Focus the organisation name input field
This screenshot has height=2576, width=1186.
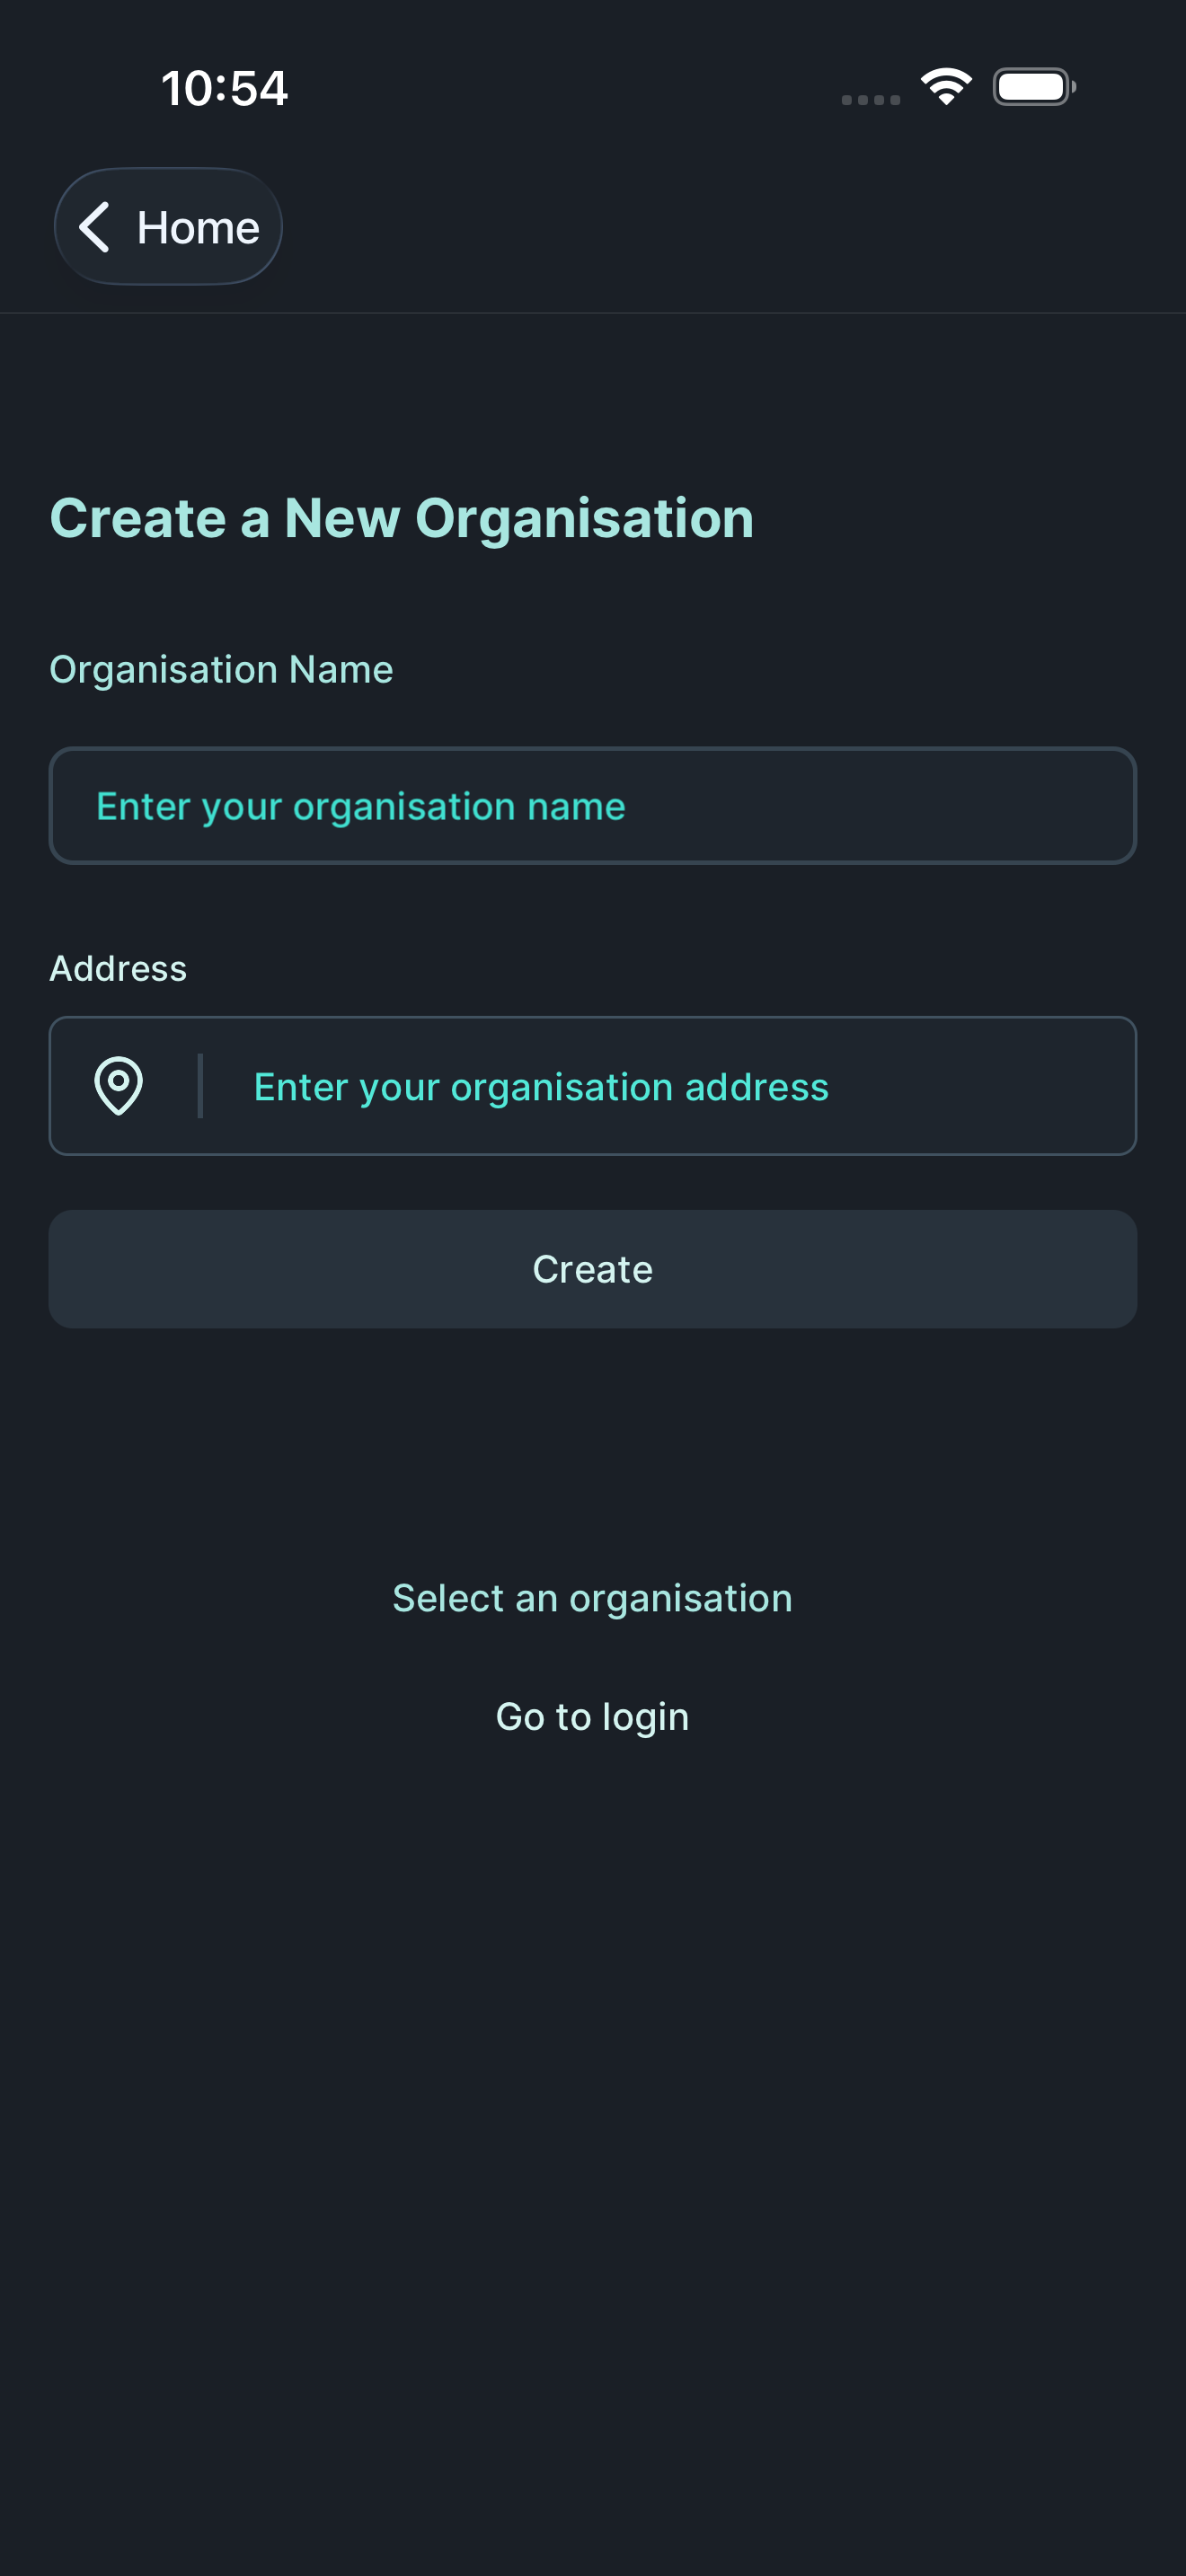click(592, 805)
